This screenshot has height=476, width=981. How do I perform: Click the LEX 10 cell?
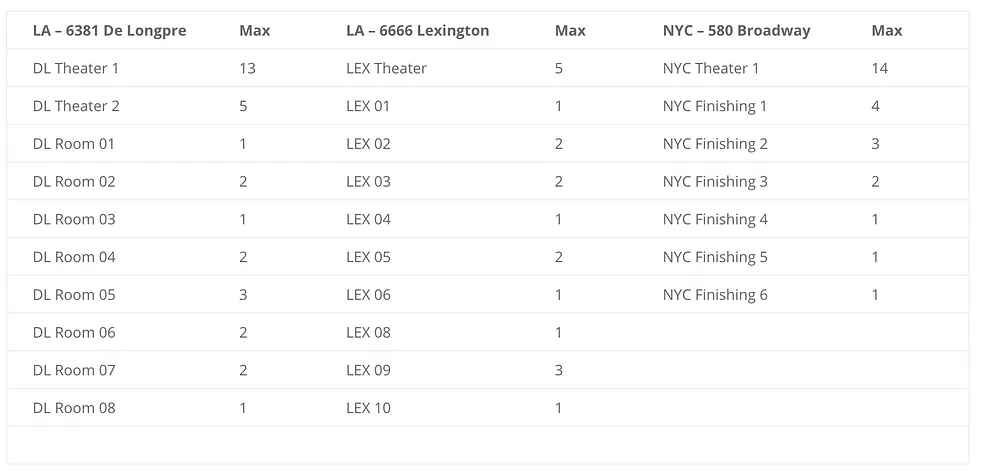tap(368, 408)
